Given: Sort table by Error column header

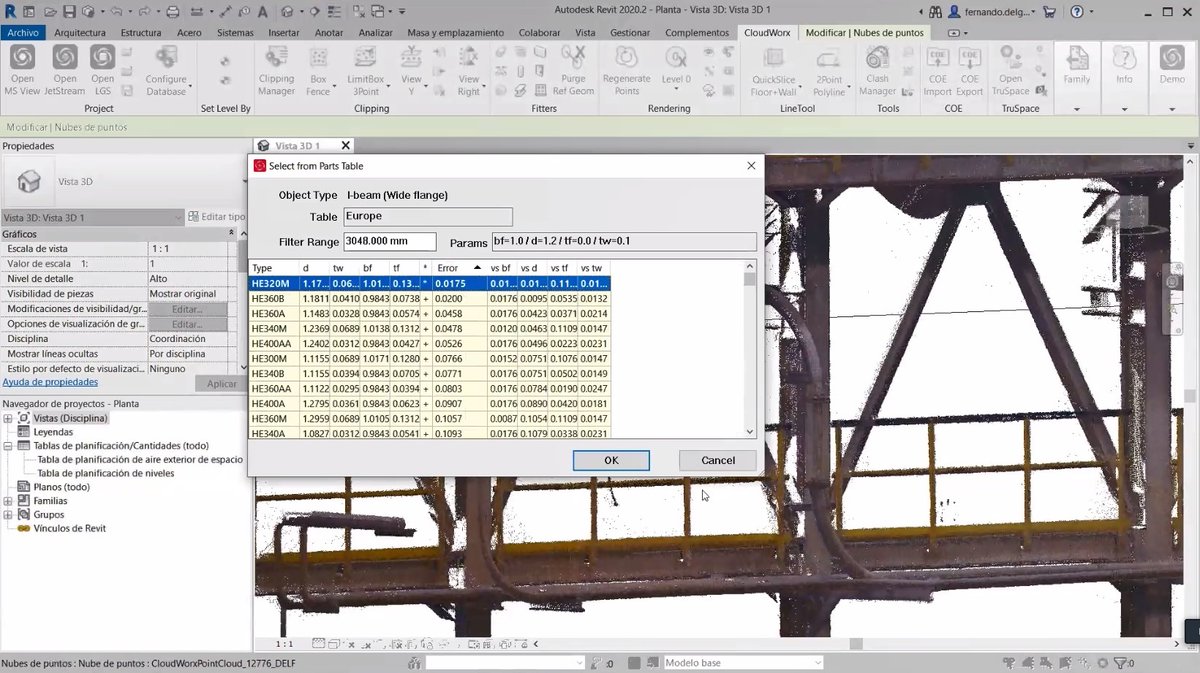Looking at the screenshot, I should click(459, 268).
